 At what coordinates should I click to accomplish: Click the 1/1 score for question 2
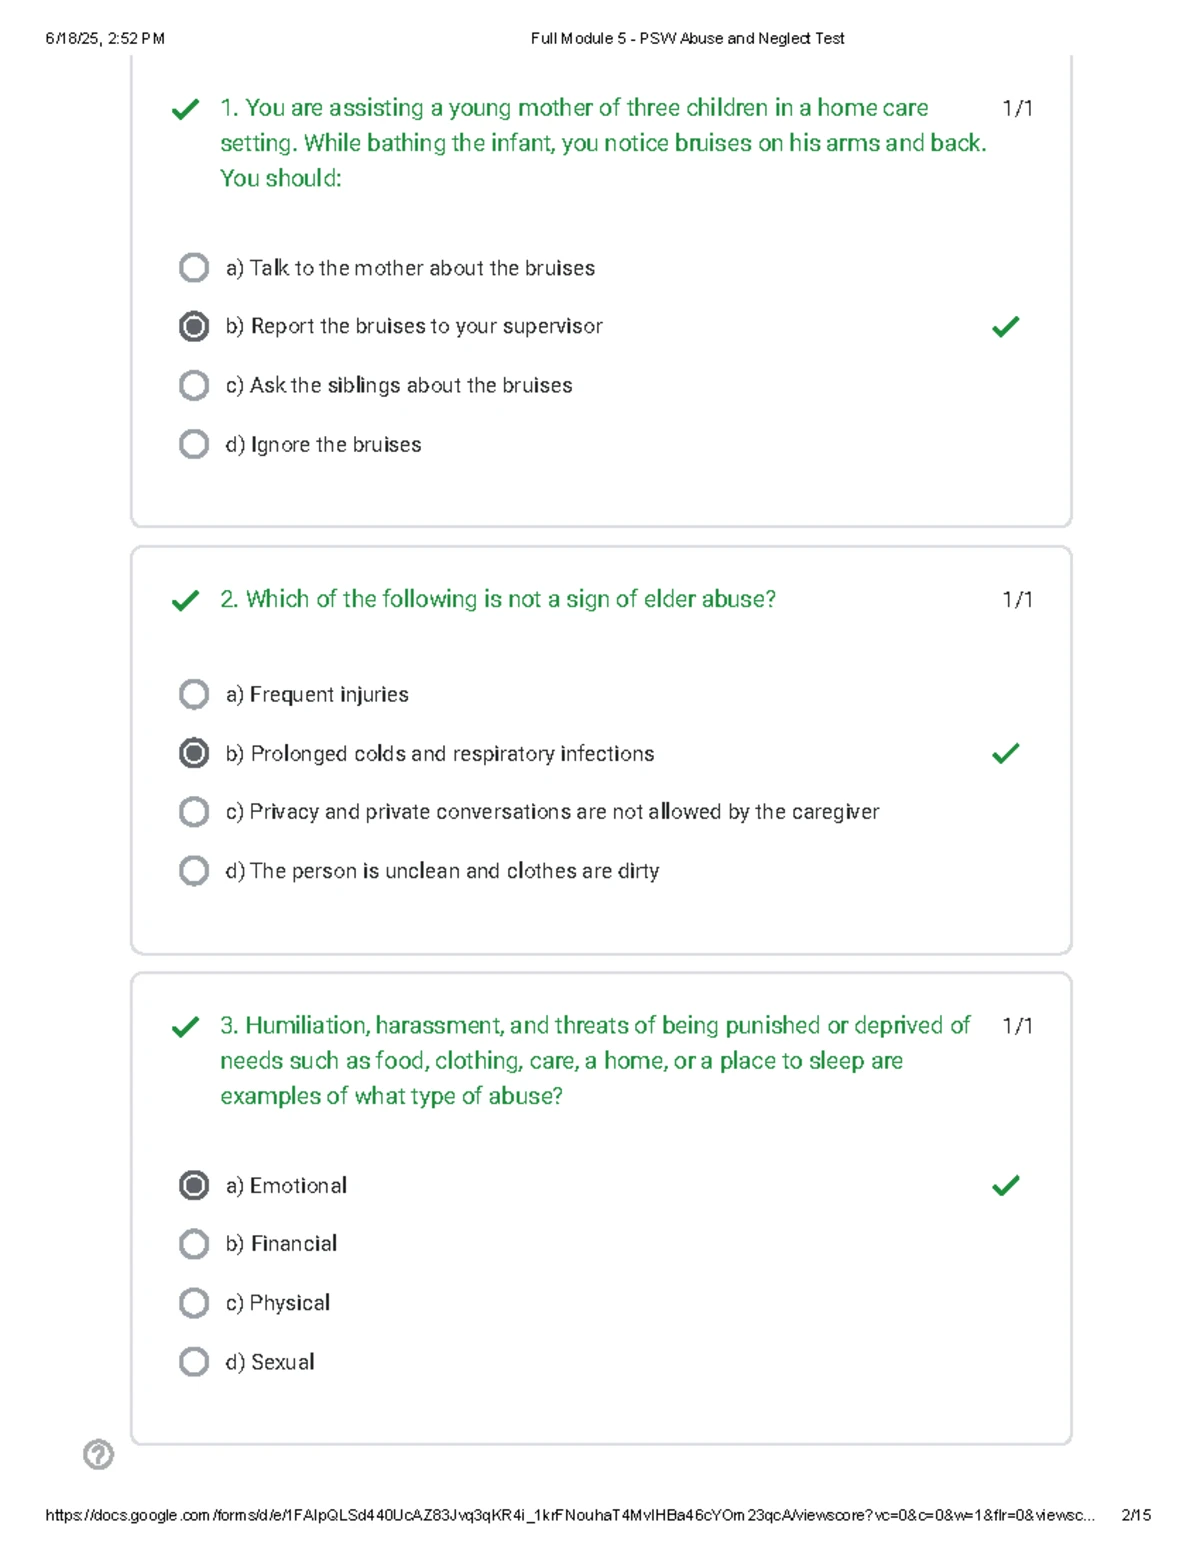point(1017,599)
